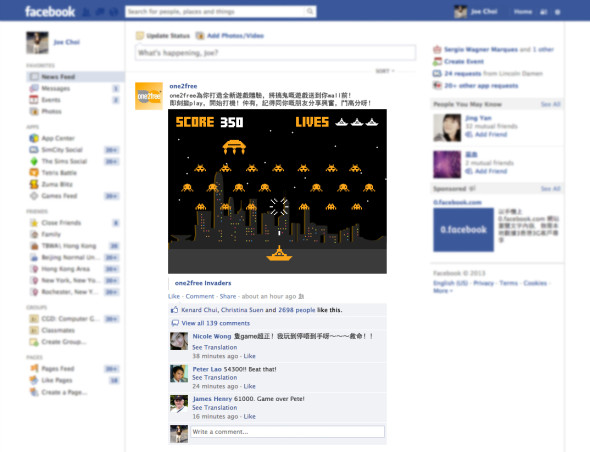Click the 0.facebook sponsored ad image
Image resolution: width=590 pixels, height=452 pixels.
coord(464,230)
